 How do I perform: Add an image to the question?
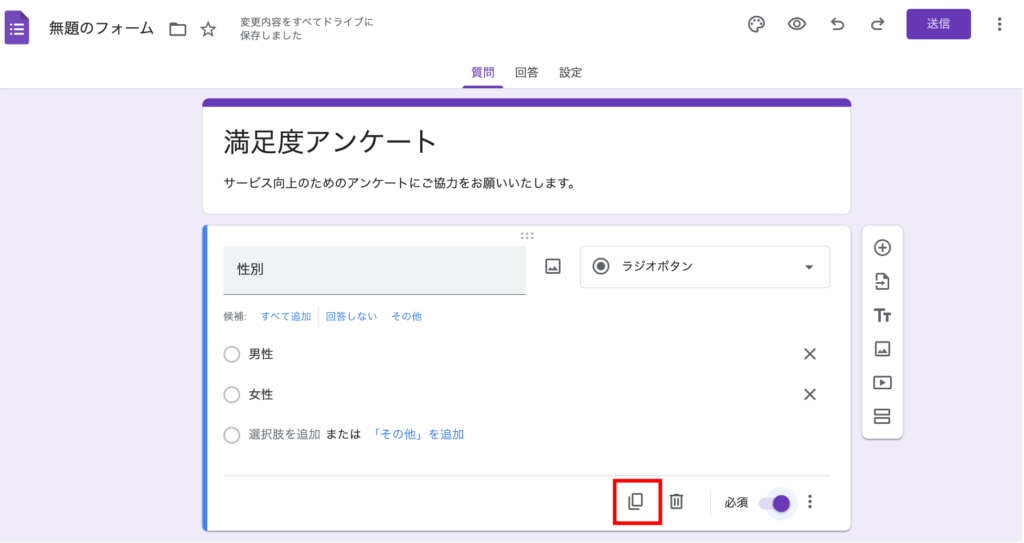point(552,267)
